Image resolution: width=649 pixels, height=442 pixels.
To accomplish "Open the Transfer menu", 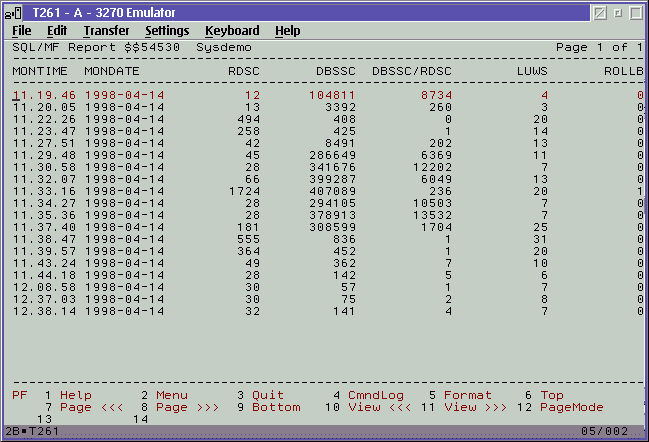I will coord(106,31).
